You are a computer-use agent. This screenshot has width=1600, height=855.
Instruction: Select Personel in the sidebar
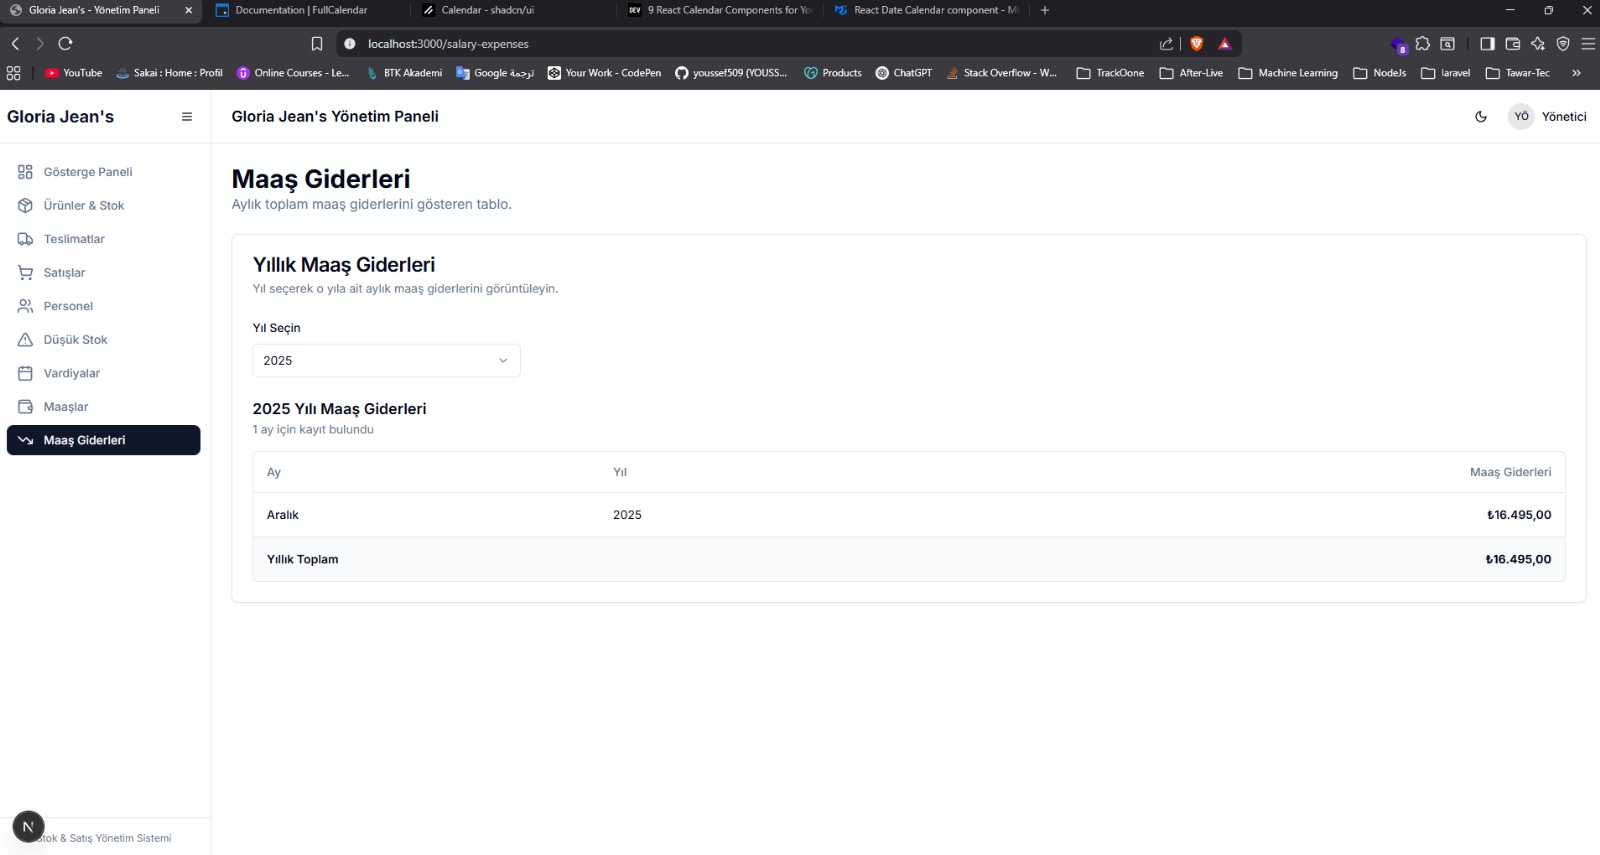104,306
